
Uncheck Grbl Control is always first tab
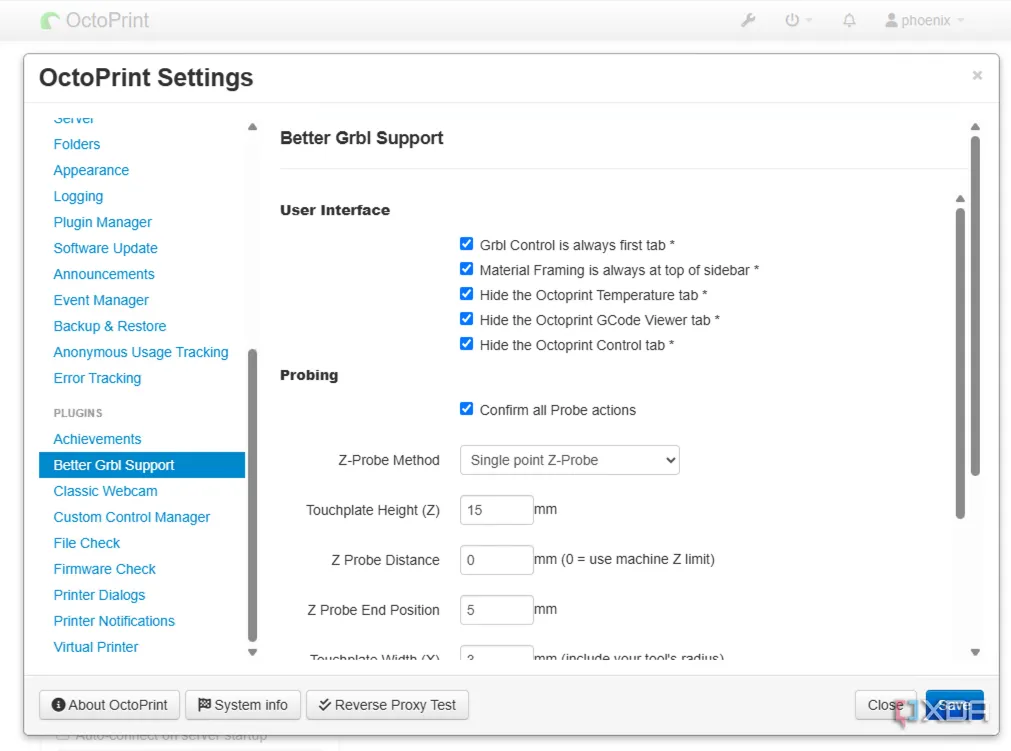point(466,244)
